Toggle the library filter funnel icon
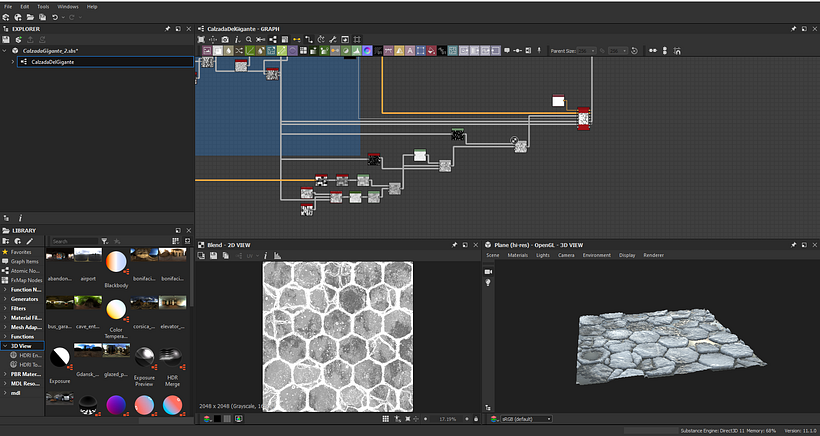This screenshot has height=436, width=820. coord(105,241)
